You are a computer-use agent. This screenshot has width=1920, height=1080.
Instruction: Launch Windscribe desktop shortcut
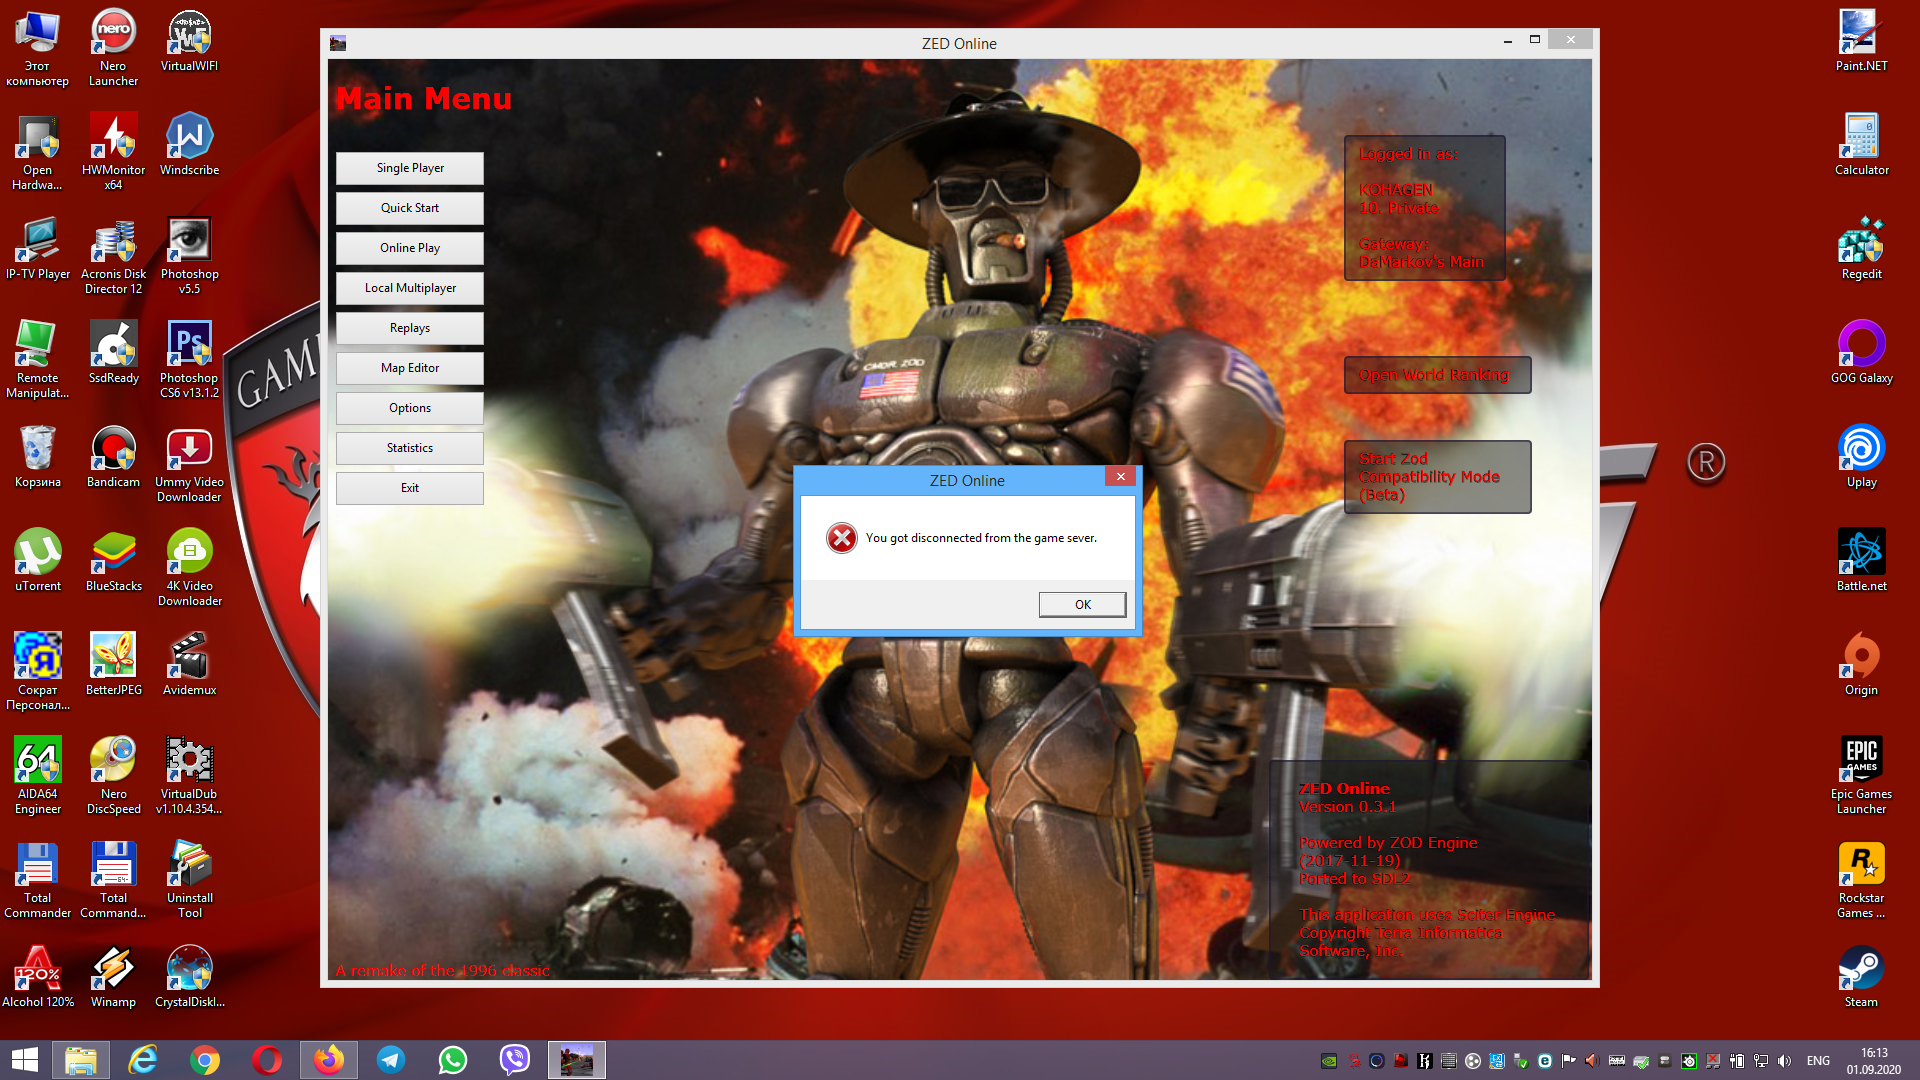coord(189,145)
